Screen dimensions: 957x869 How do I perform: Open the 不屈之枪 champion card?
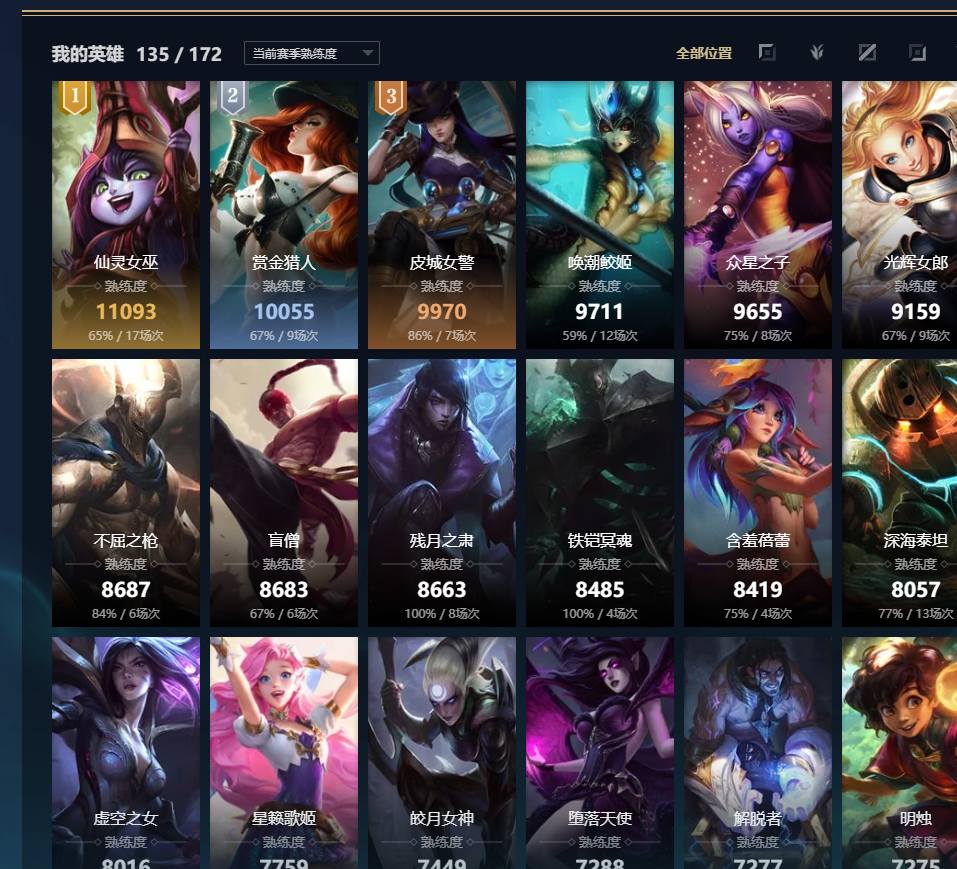(126, 492)
